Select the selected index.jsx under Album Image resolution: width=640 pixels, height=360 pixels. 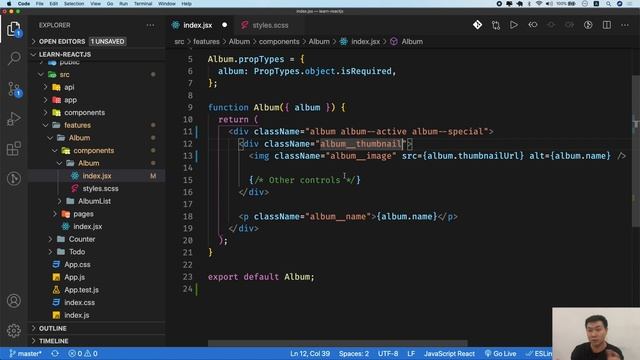(97, 176)
